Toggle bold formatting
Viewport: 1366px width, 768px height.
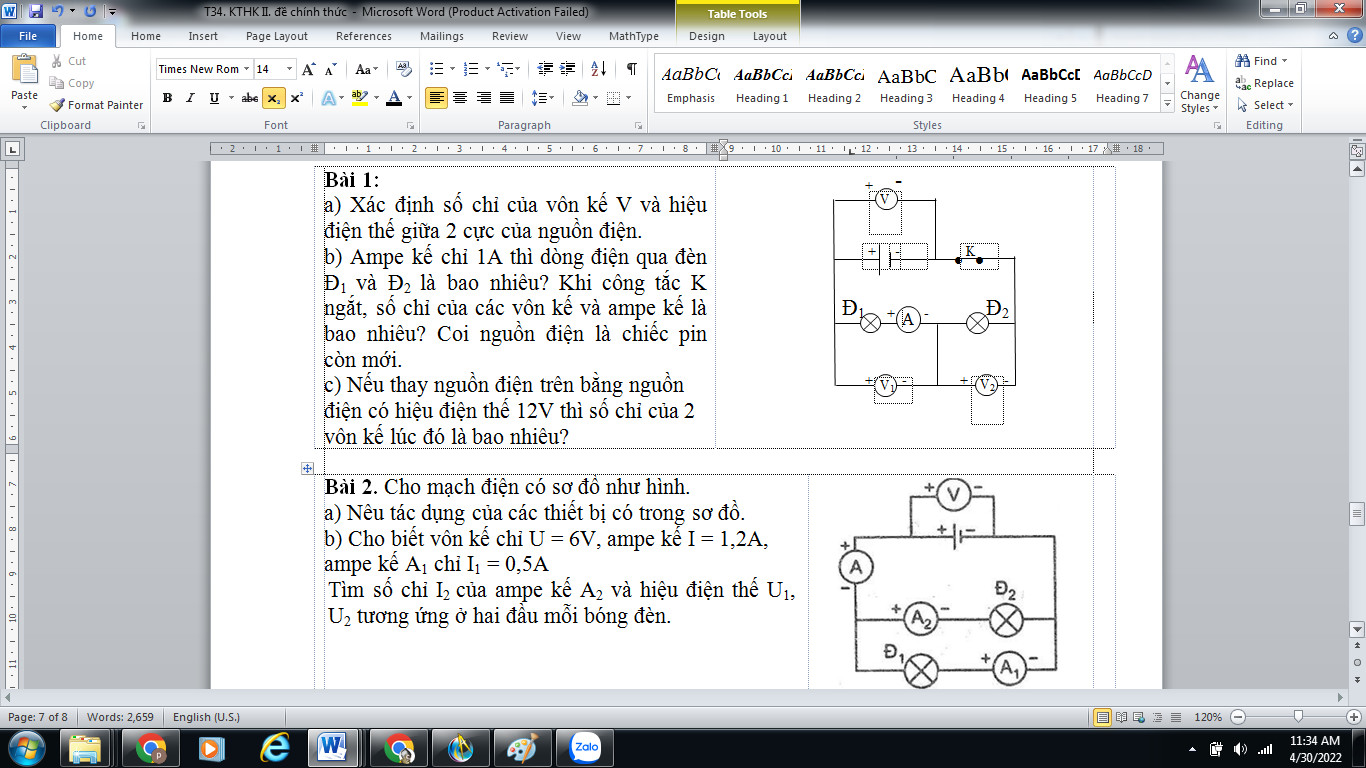167,98
